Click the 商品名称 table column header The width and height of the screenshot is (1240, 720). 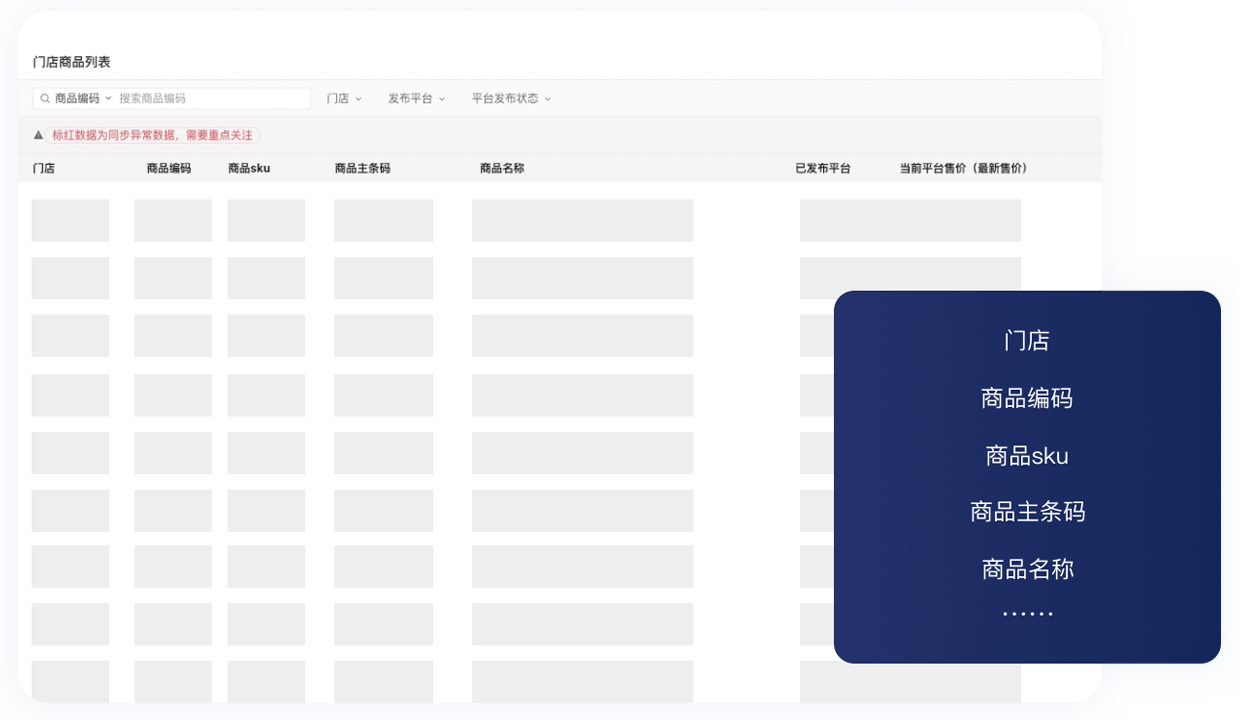point(502,168)
